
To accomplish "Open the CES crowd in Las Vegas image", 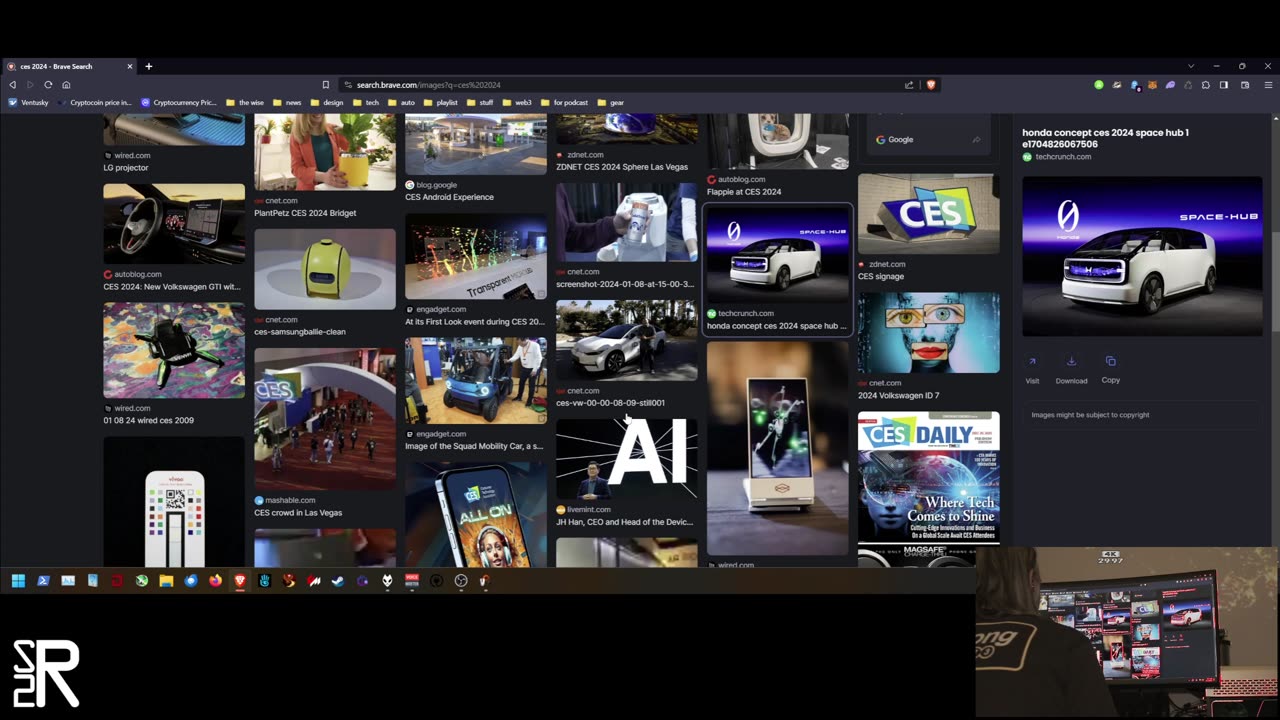I will 324,418.
